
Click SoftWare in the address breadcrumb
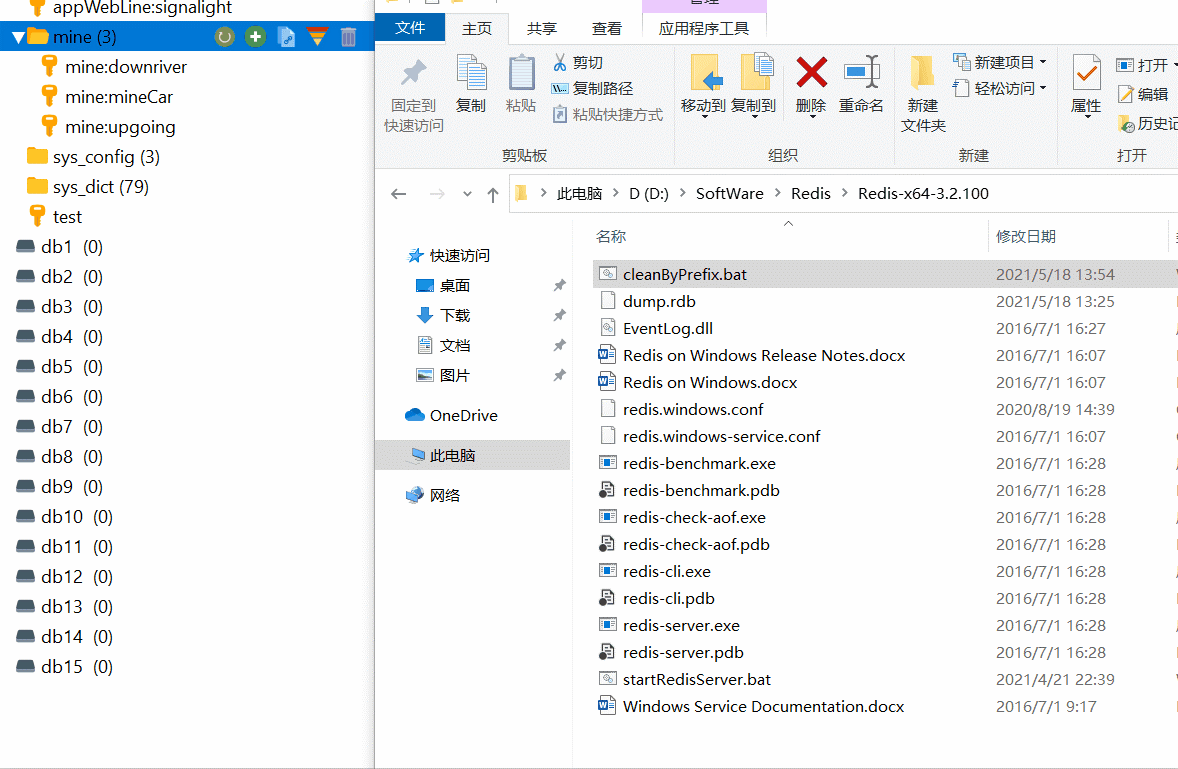click(x=729, y=194)
